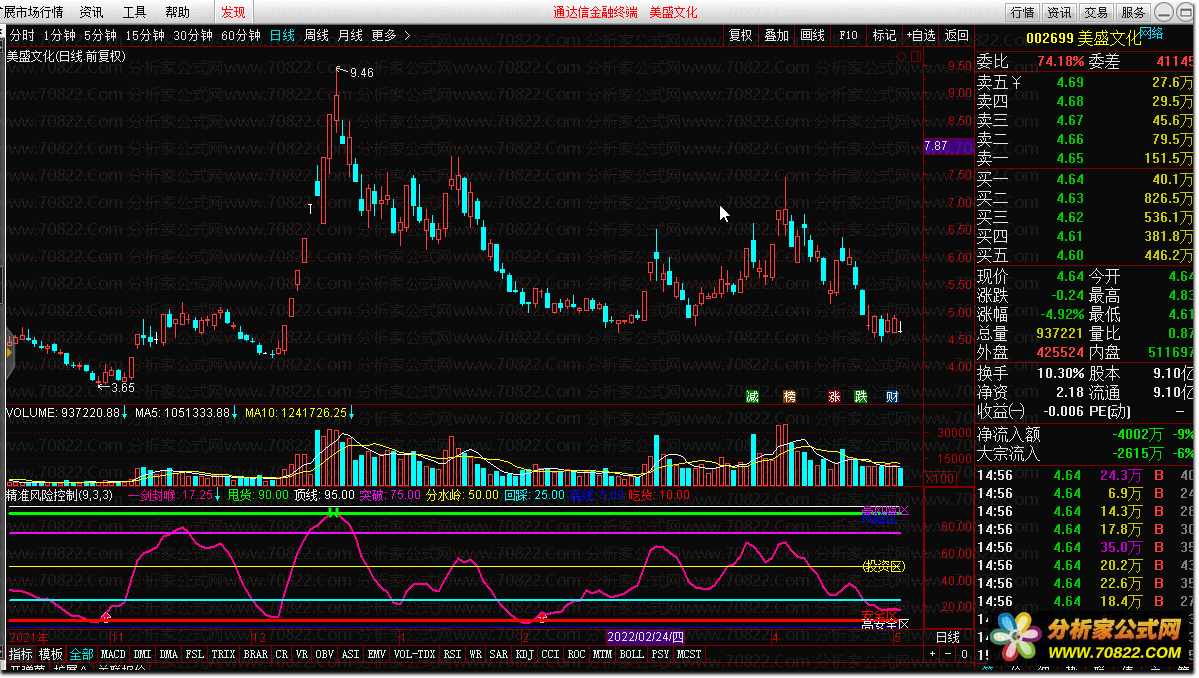The width and height of the screenshot is (1199, 678).
Task: Select the DMA indicator
Action: point(168,654)
